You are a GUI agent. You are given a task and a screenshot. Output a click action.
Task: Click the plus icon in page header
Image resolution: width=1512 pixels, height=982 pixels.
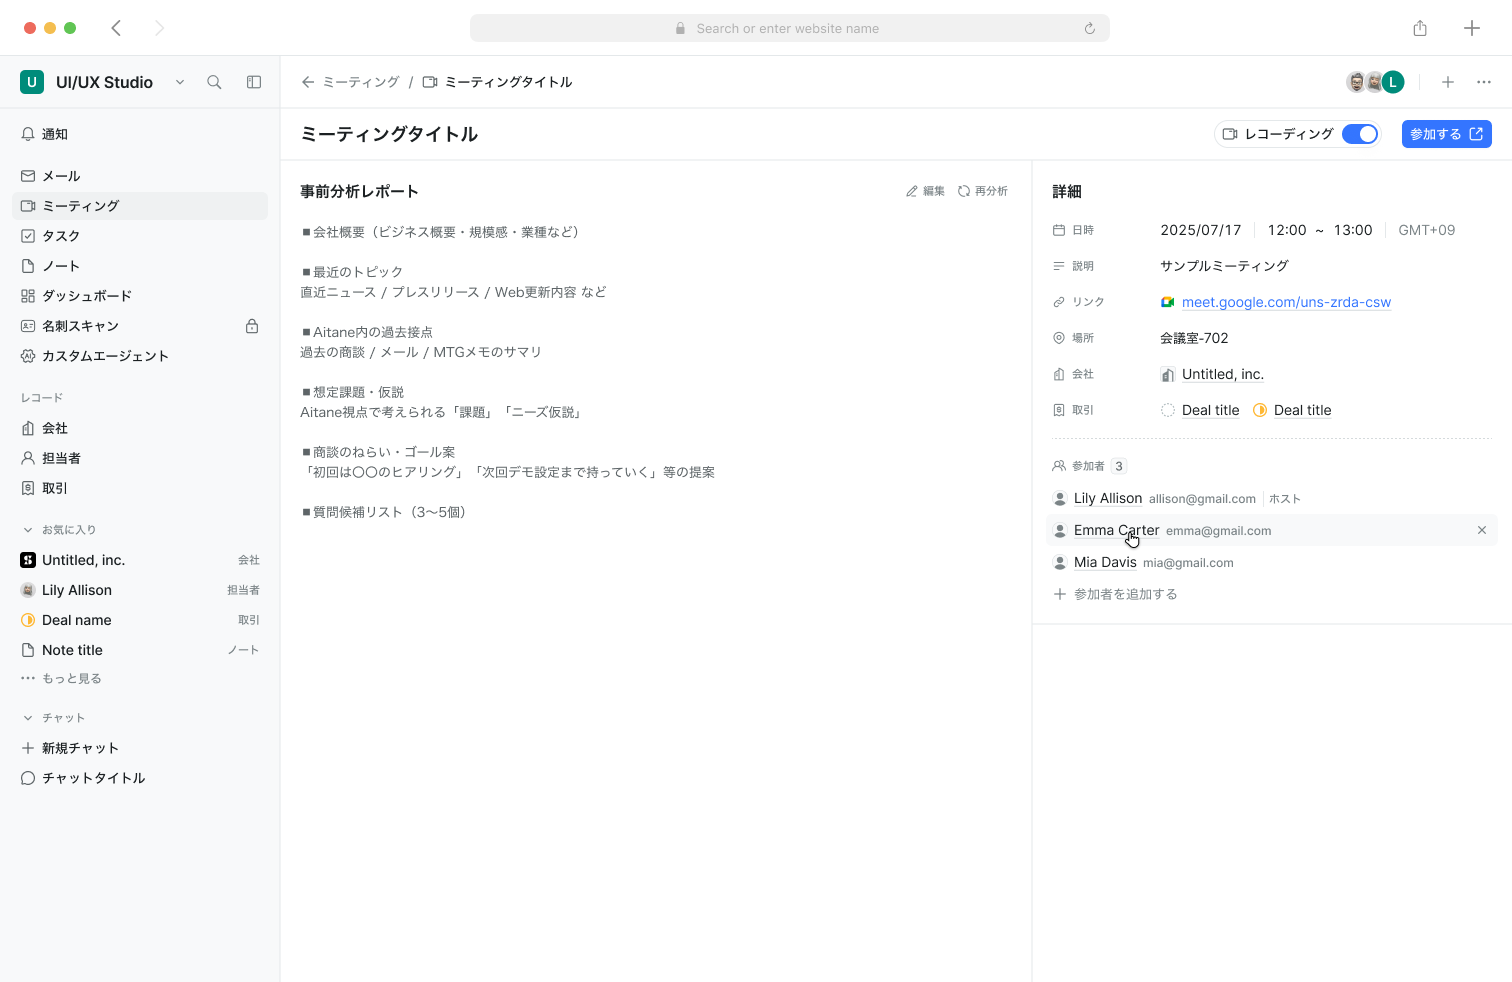[x=1448, y=82]
